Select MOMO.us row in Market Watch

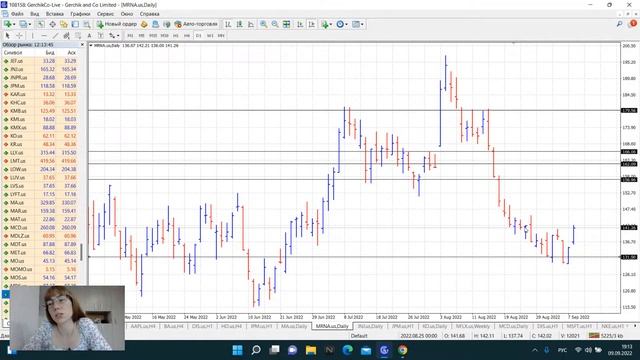tap(40, 269)
